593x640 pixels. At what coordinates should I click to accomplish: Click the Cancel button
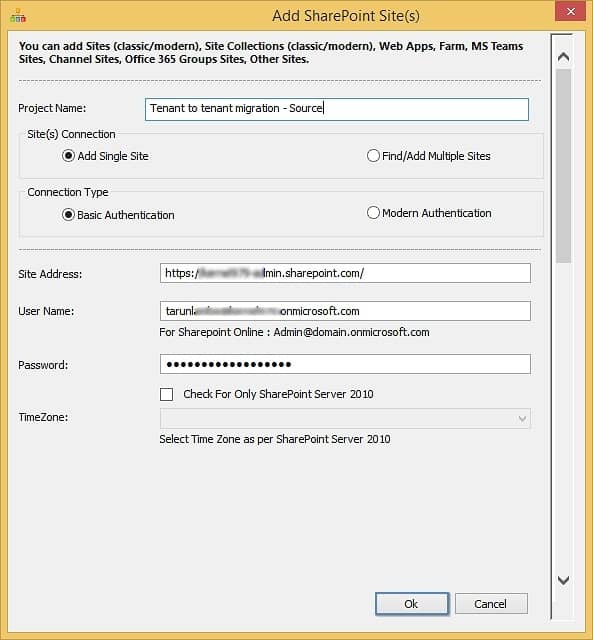pos(491,604)
